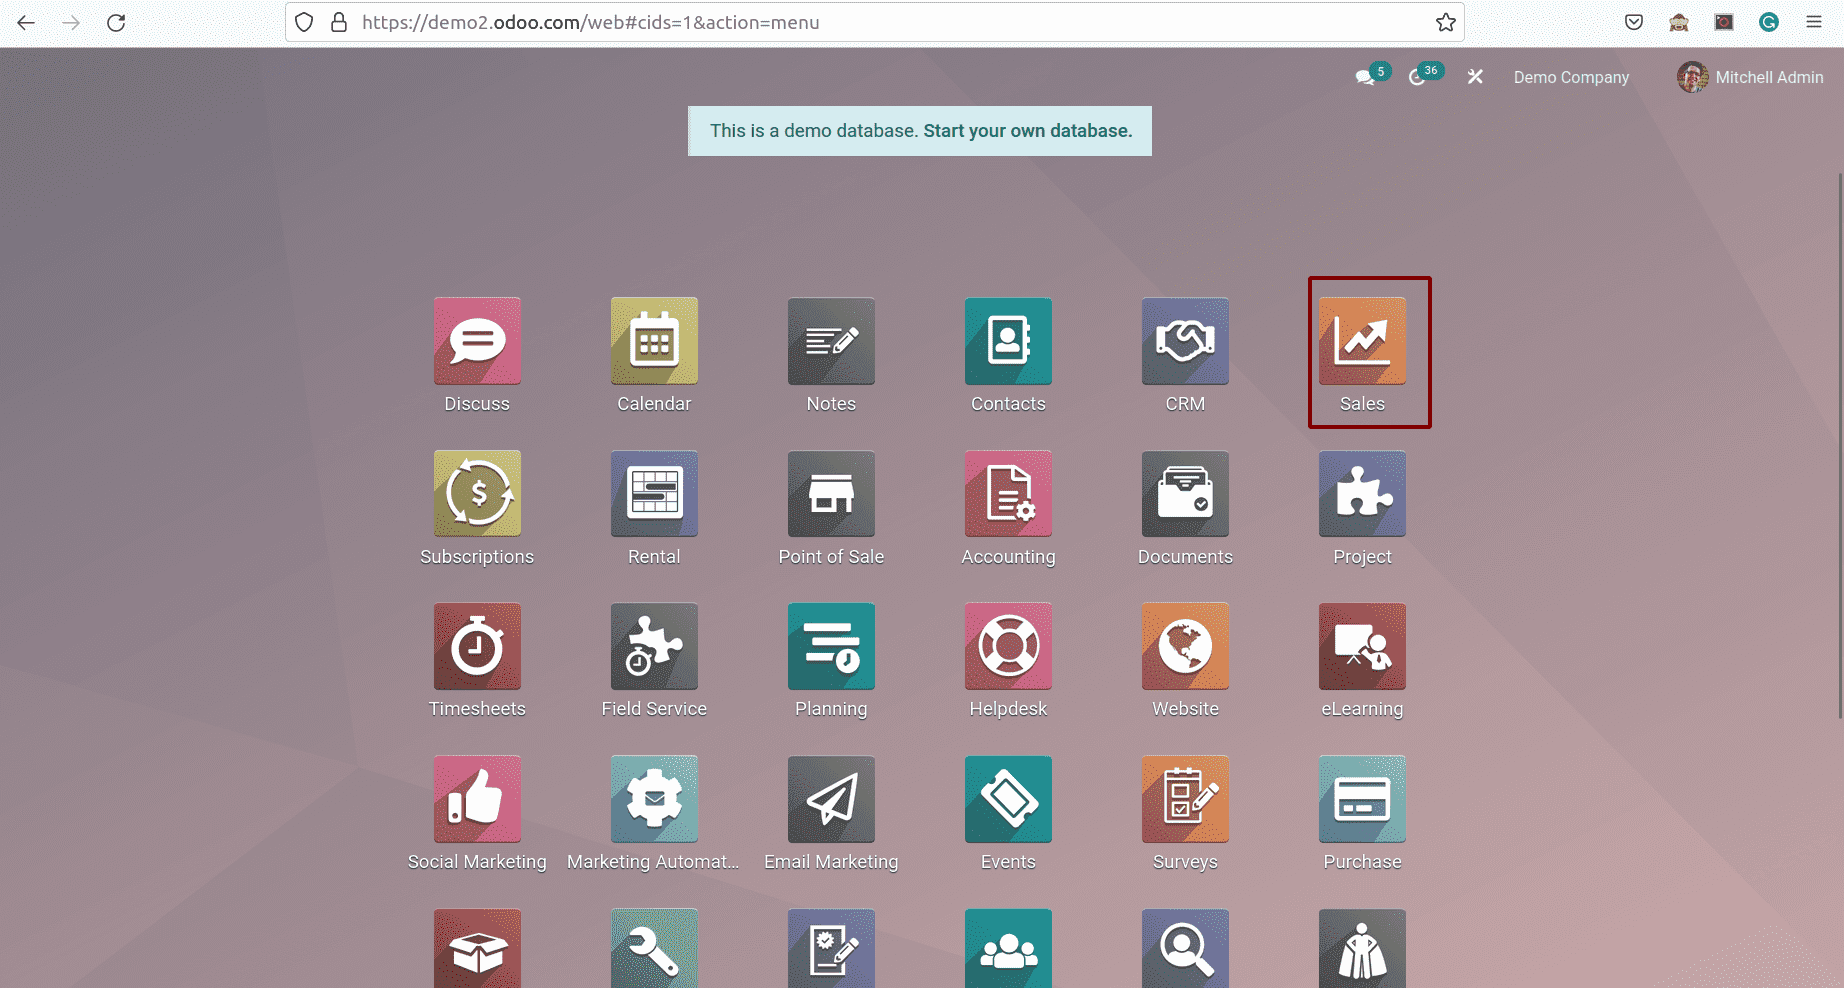The image size is (1844, 988).
Task: Open the Demo Company switcher
Action: click(1571, 77)
